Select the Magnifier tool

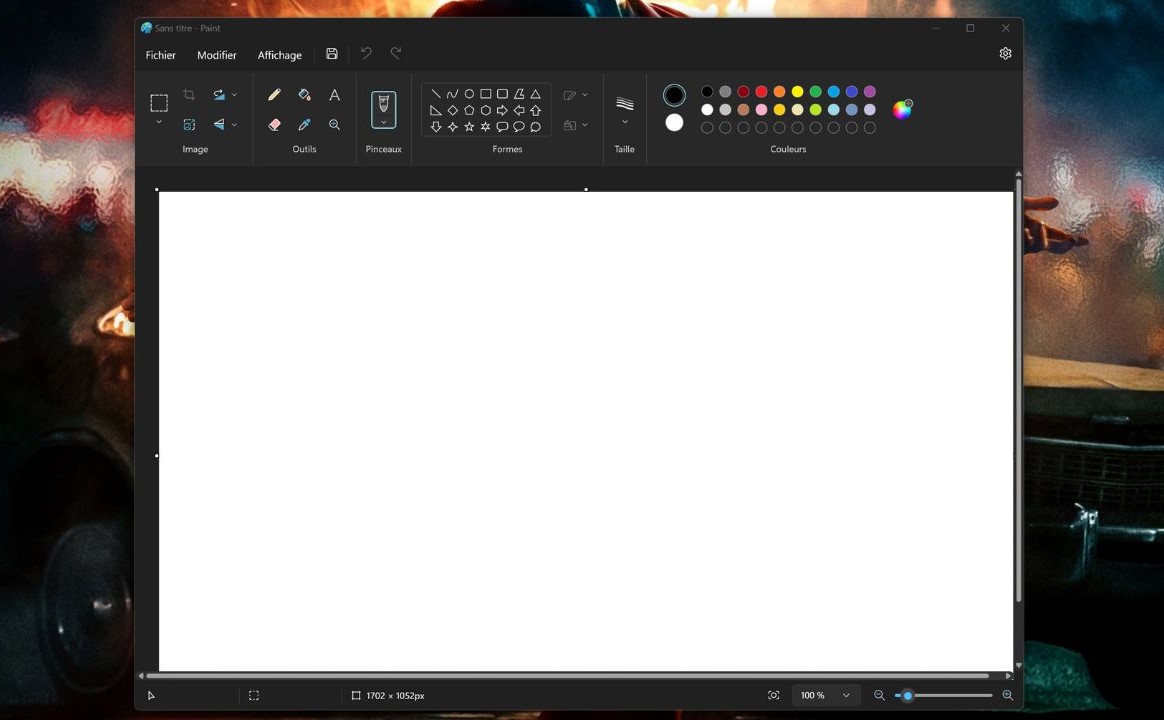335,125
